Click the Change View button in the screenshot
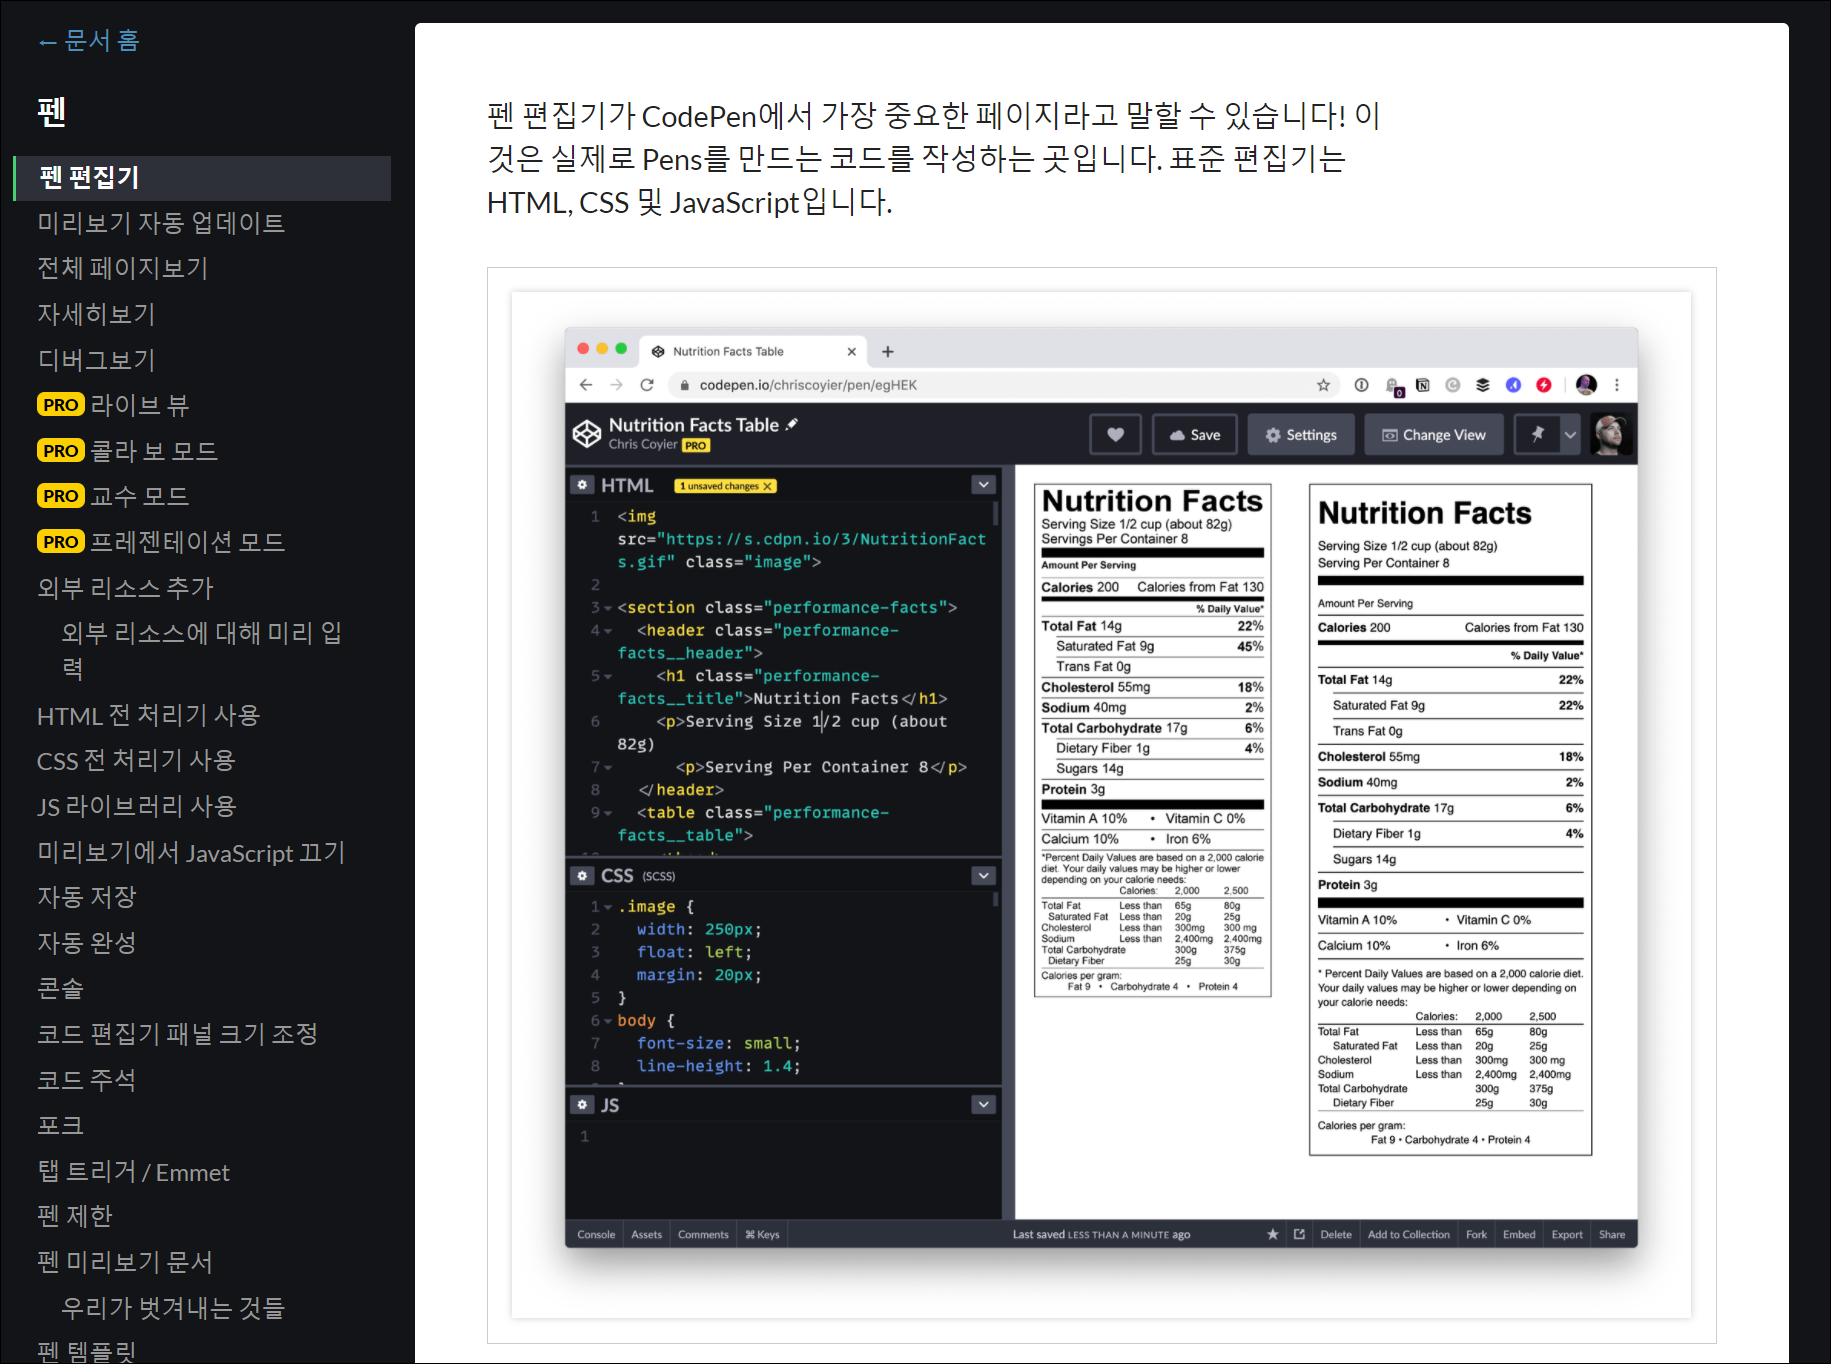The image size is (1831, 1364). click(1434, 435)
